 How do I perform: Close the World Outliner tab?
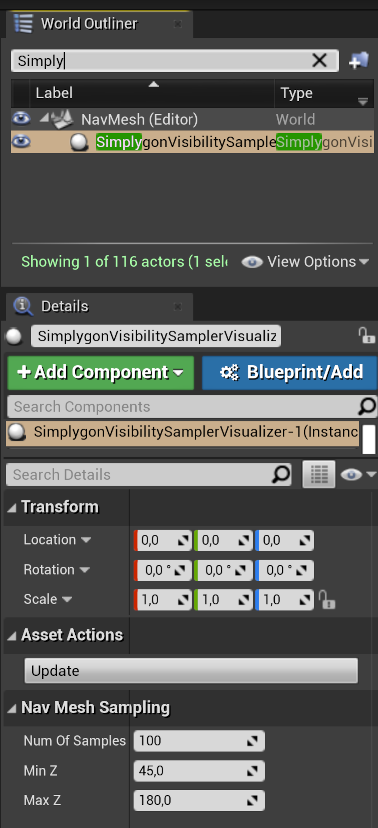177,24
